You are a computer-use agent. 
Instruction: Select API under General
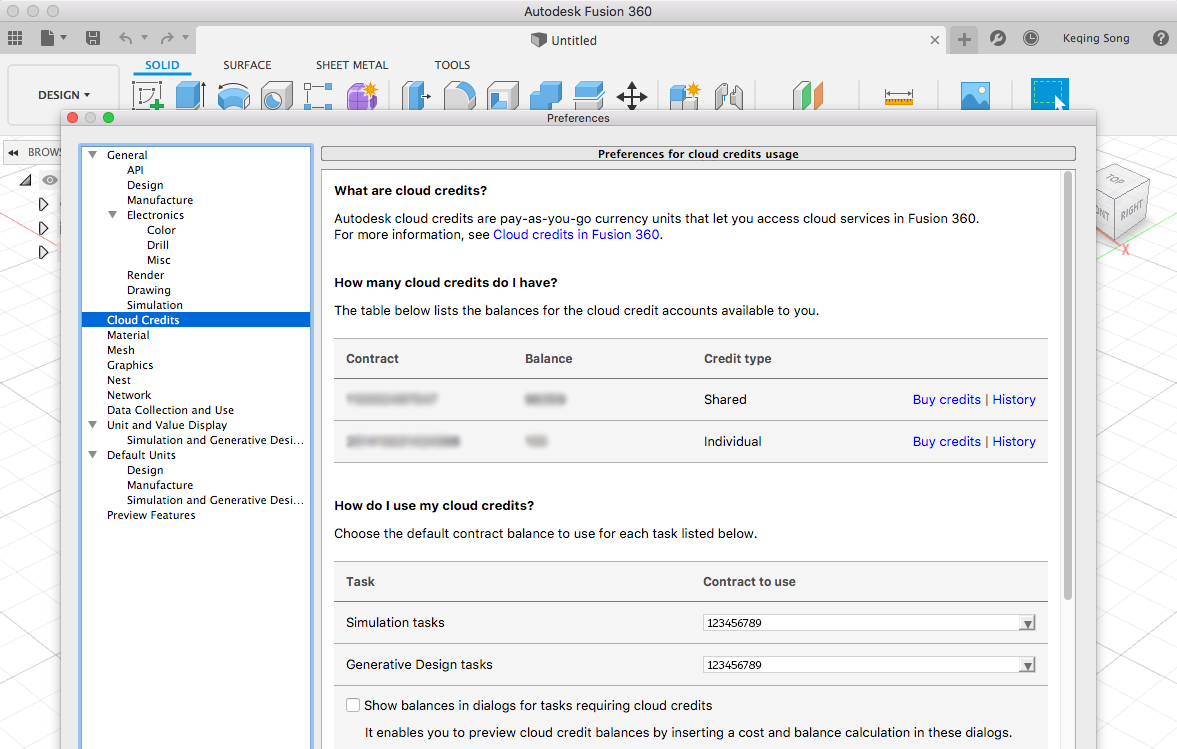coord(135,170)
